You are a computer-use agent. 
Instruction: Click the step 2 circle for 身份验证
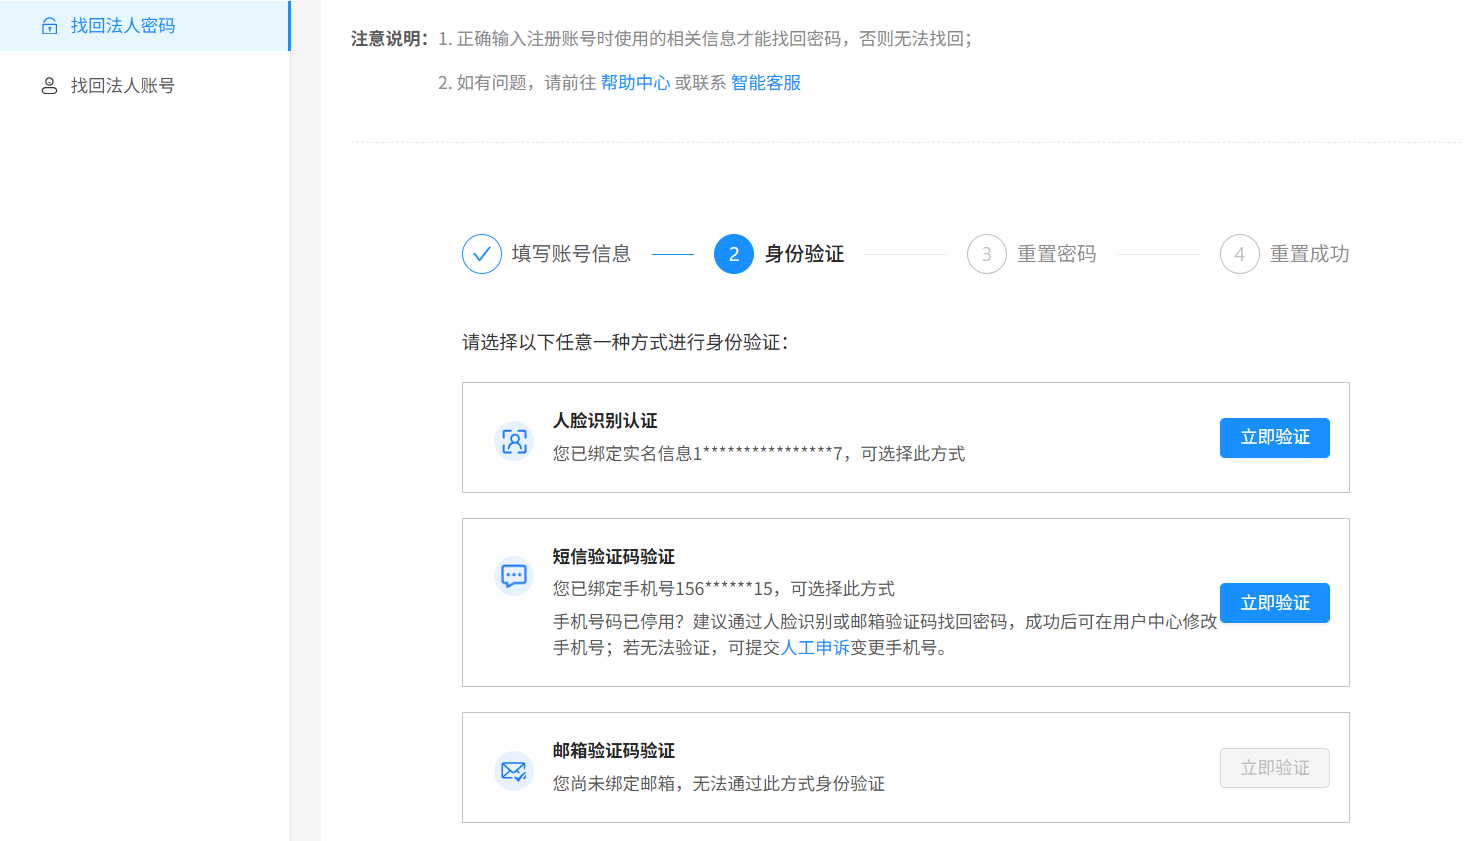pos(733,254)
